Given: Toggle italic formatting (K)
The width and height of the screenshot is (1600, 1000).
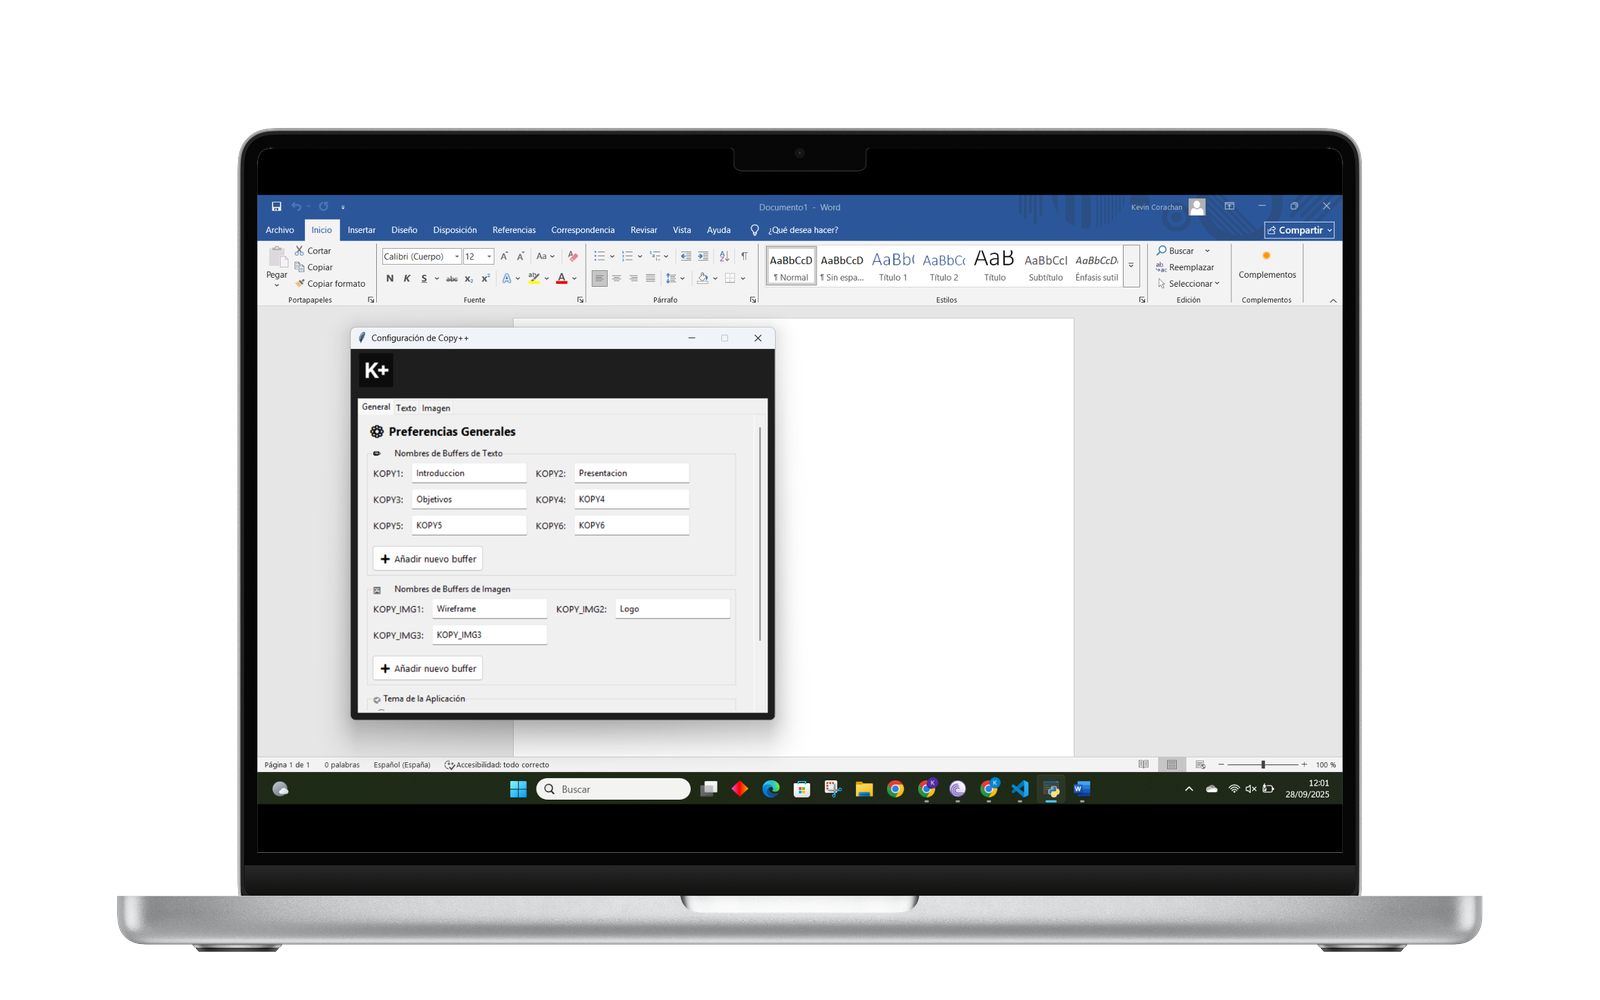Looking at the screenshot, I should [407, 279].
